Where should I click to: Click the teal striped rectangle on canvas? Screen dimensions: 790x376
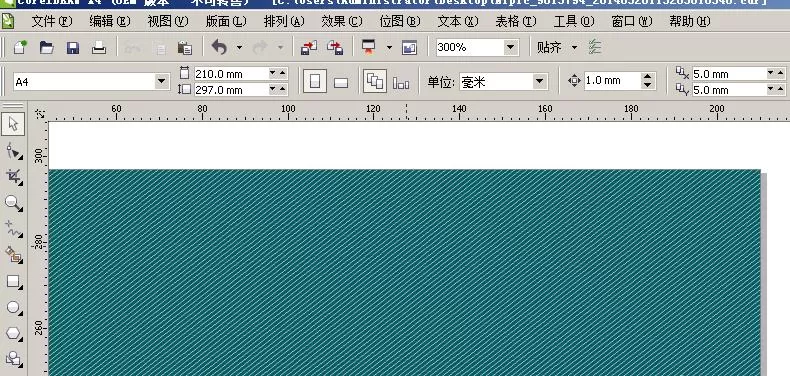coord(404,272)
